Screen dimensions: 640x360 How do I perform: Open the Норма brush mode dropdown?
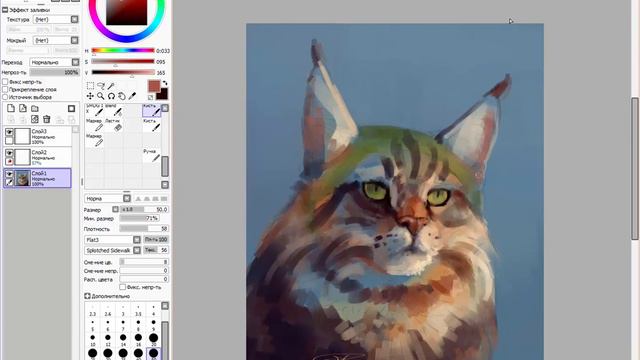(x=108, y=198)
